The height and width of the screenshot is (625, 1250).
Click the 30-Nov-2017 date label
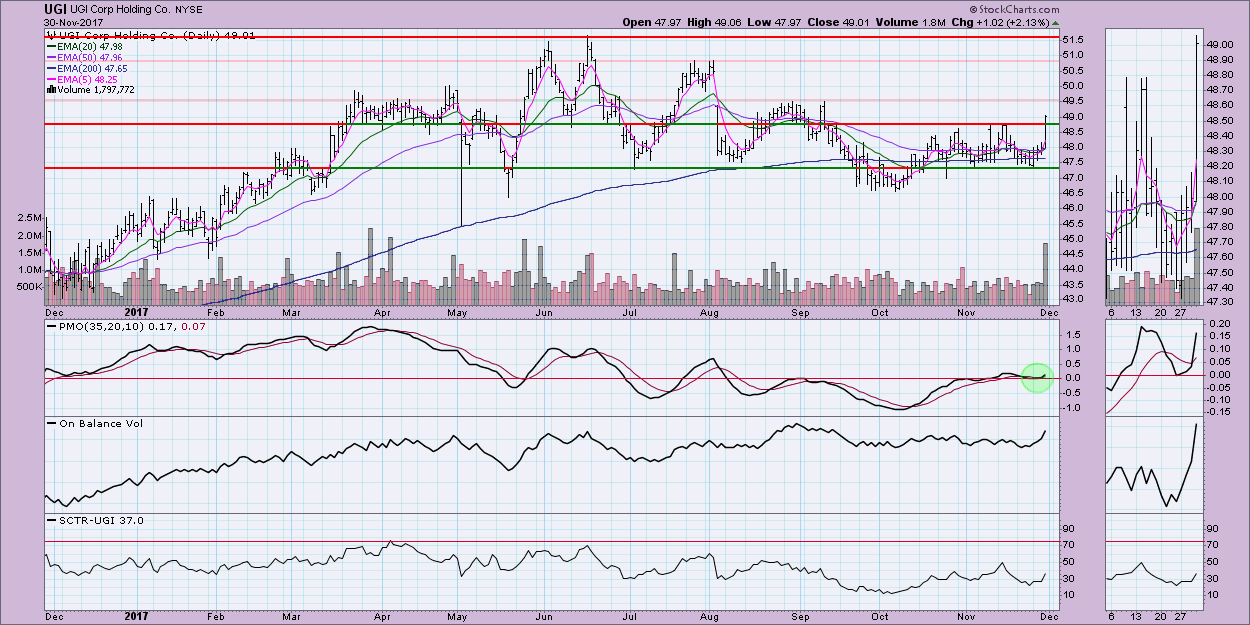[x=73, y=22]
